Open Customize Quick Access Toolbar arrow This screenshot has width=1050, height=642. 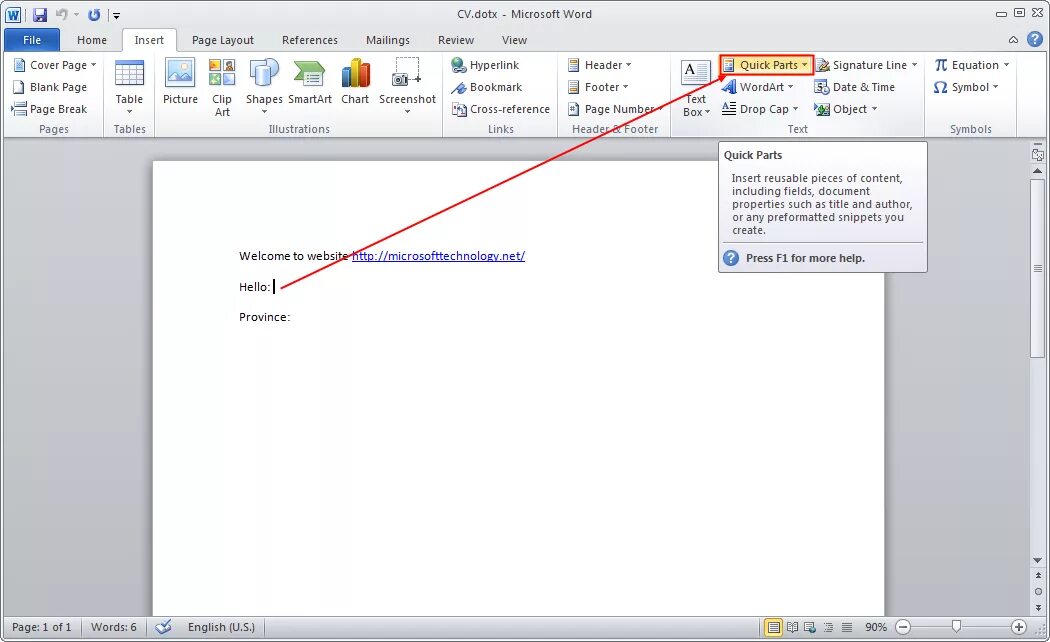[116, 15]
